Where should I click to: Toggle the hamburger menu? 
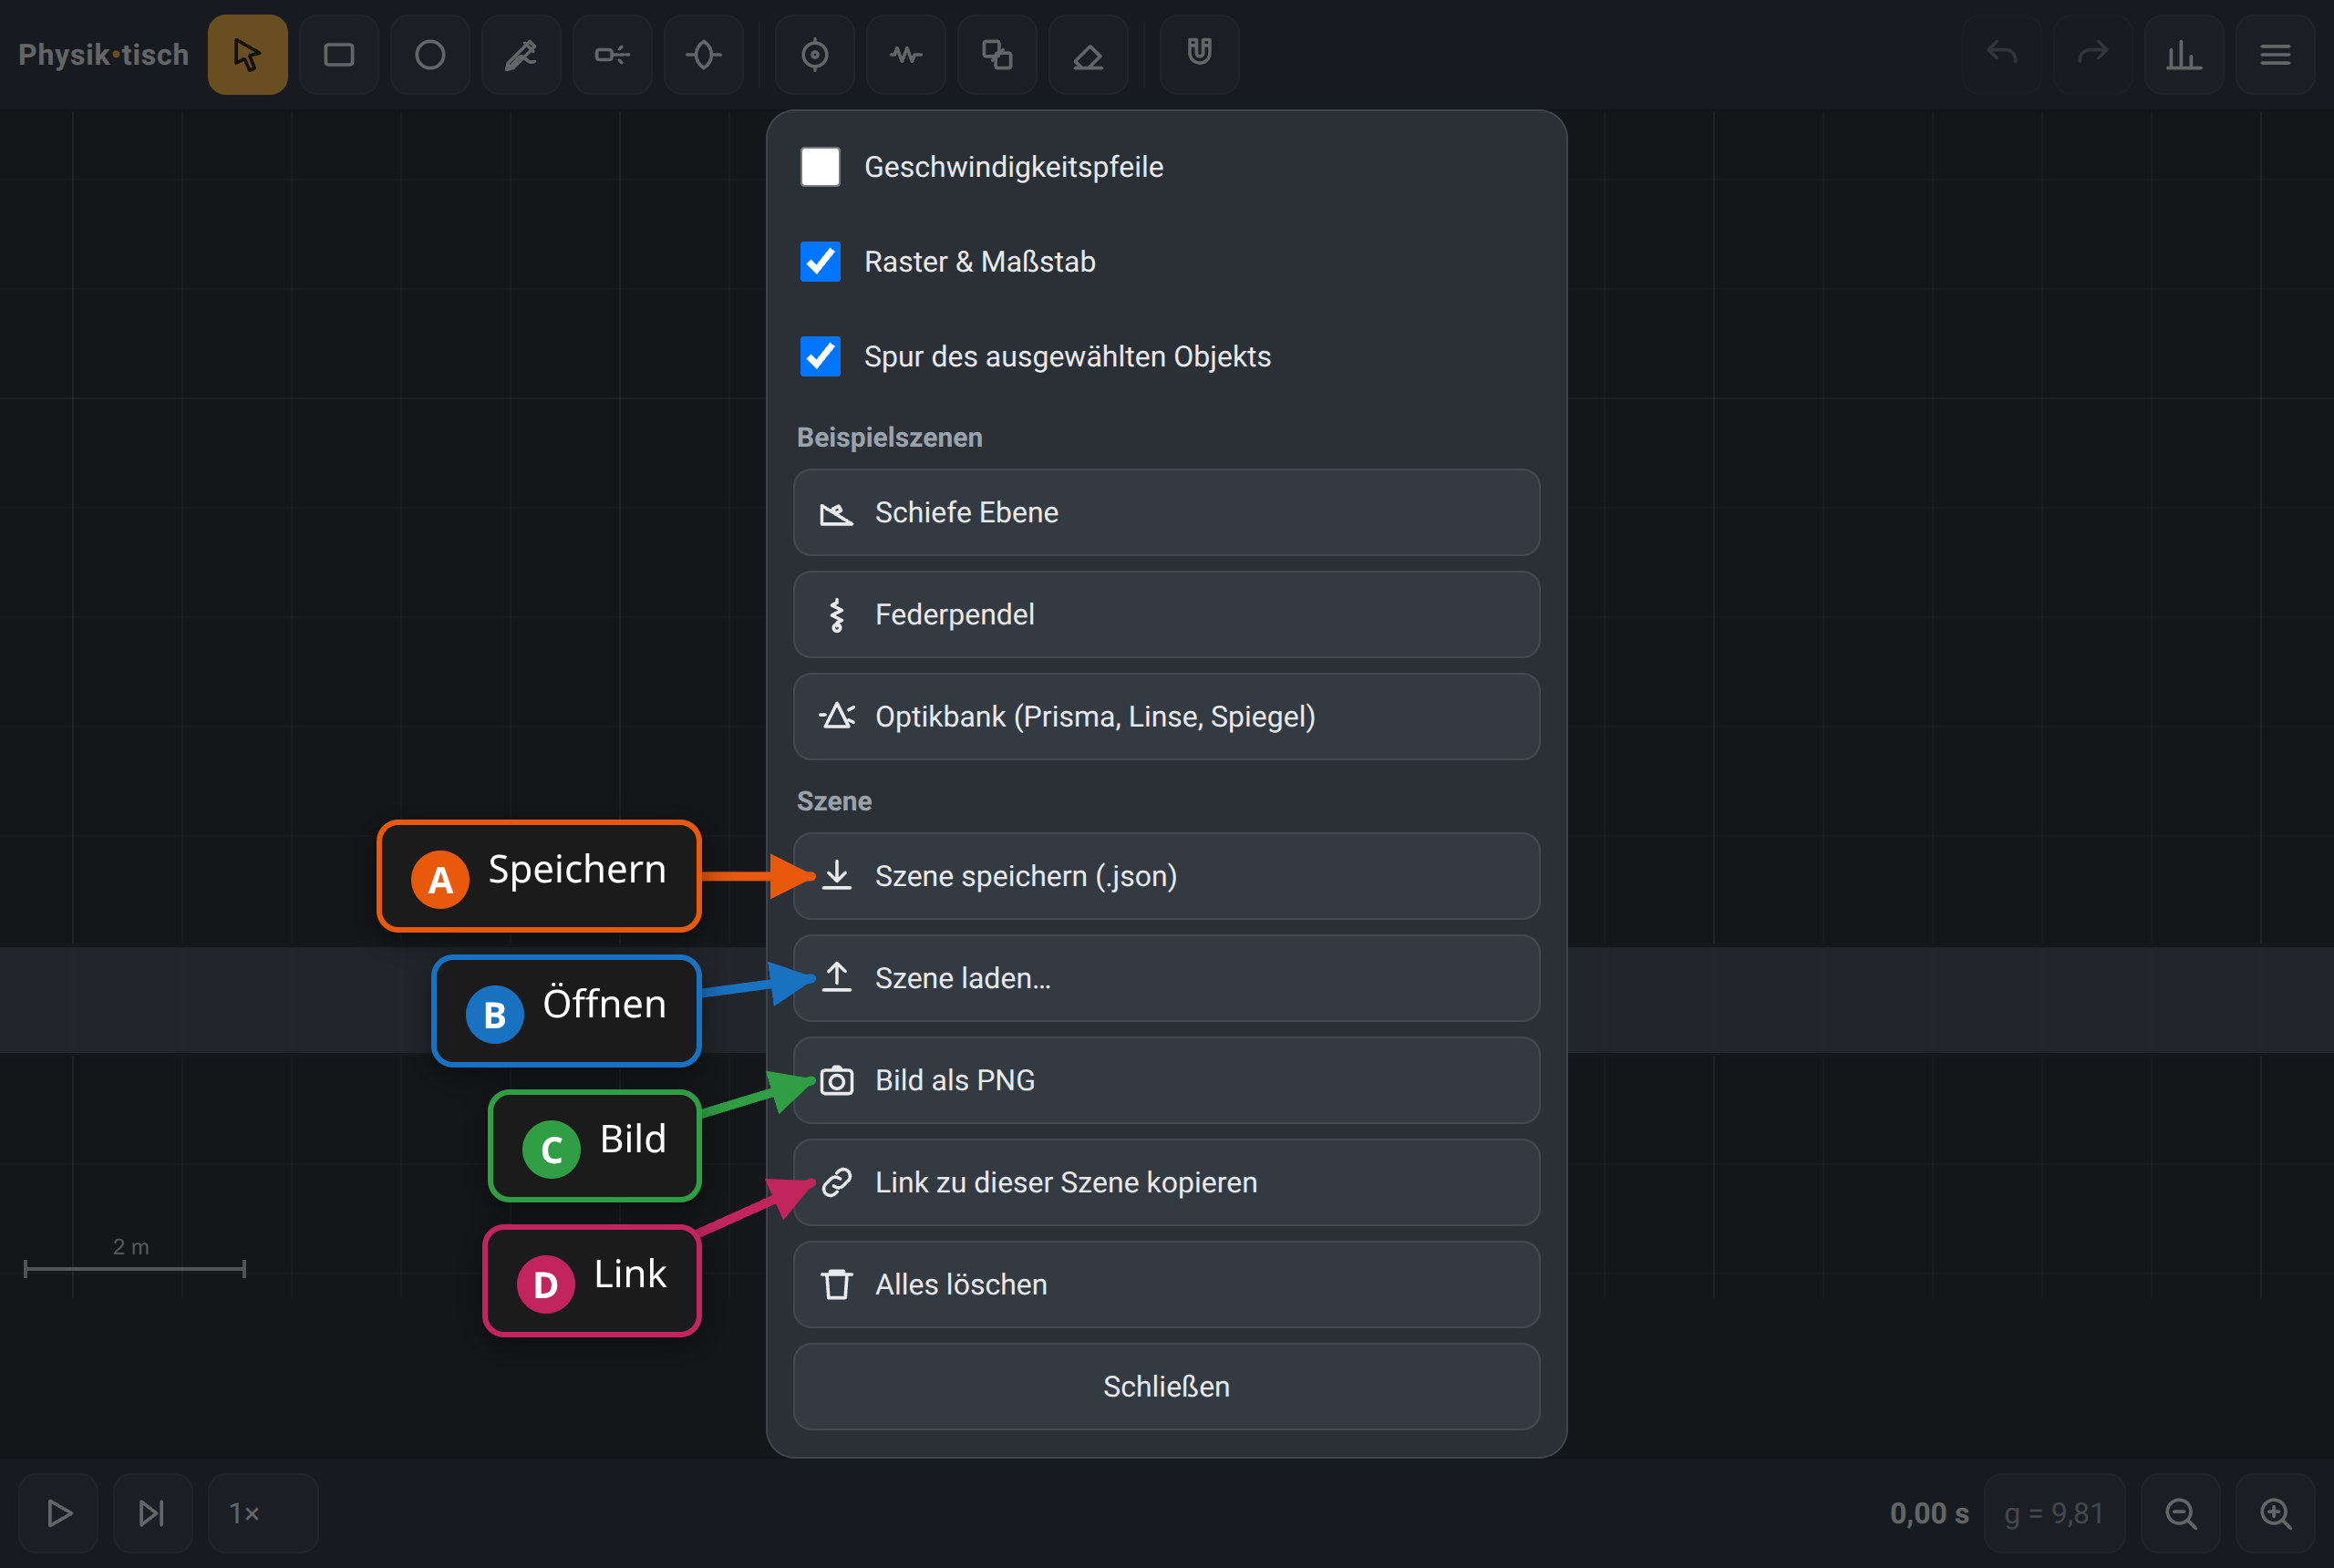pyautogui.click(x=2275, y=55)
